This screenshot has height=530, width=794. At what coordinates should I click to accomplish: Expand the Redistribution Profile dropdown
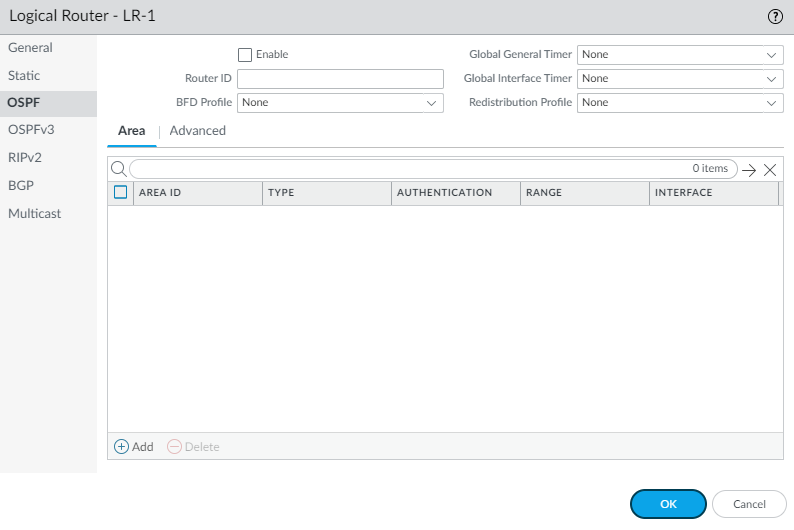[x=680, y=103]
